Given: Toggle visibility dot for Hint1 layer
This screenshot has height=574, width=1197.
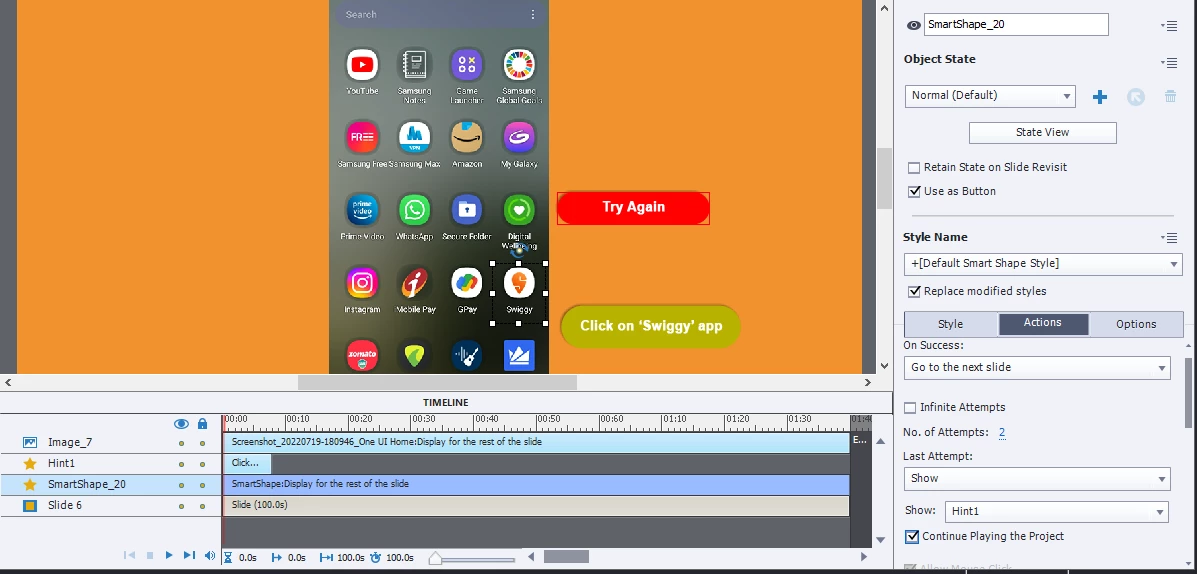Looking at the screenshot, I should (x=181, y=463).
